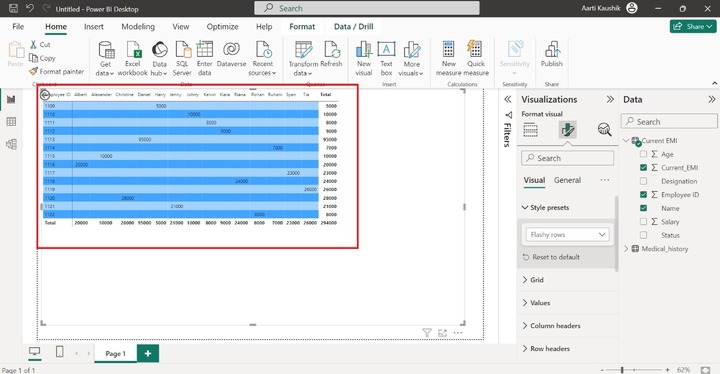Image resolution: width=720 pixels, height=374 pixels.
Task: Switch to mobile layout icon
Action: [59, 352]
